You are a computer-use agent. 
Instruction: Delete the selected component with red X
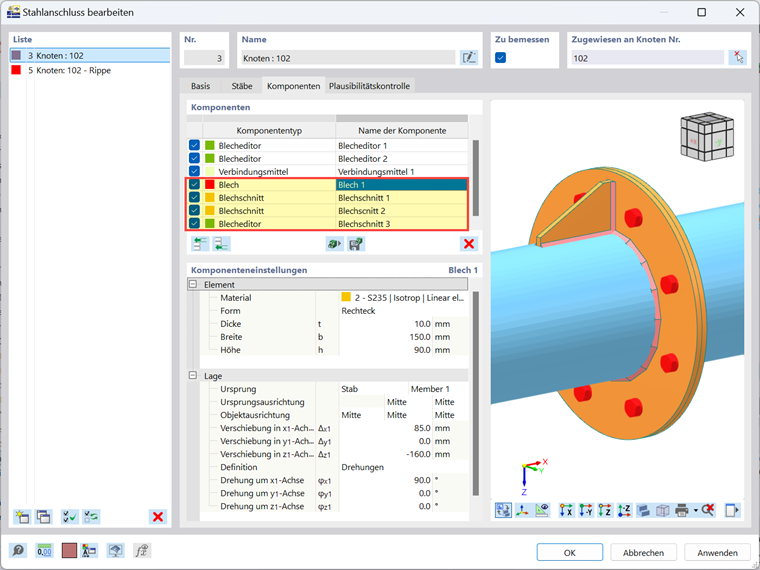click(469, 243)
